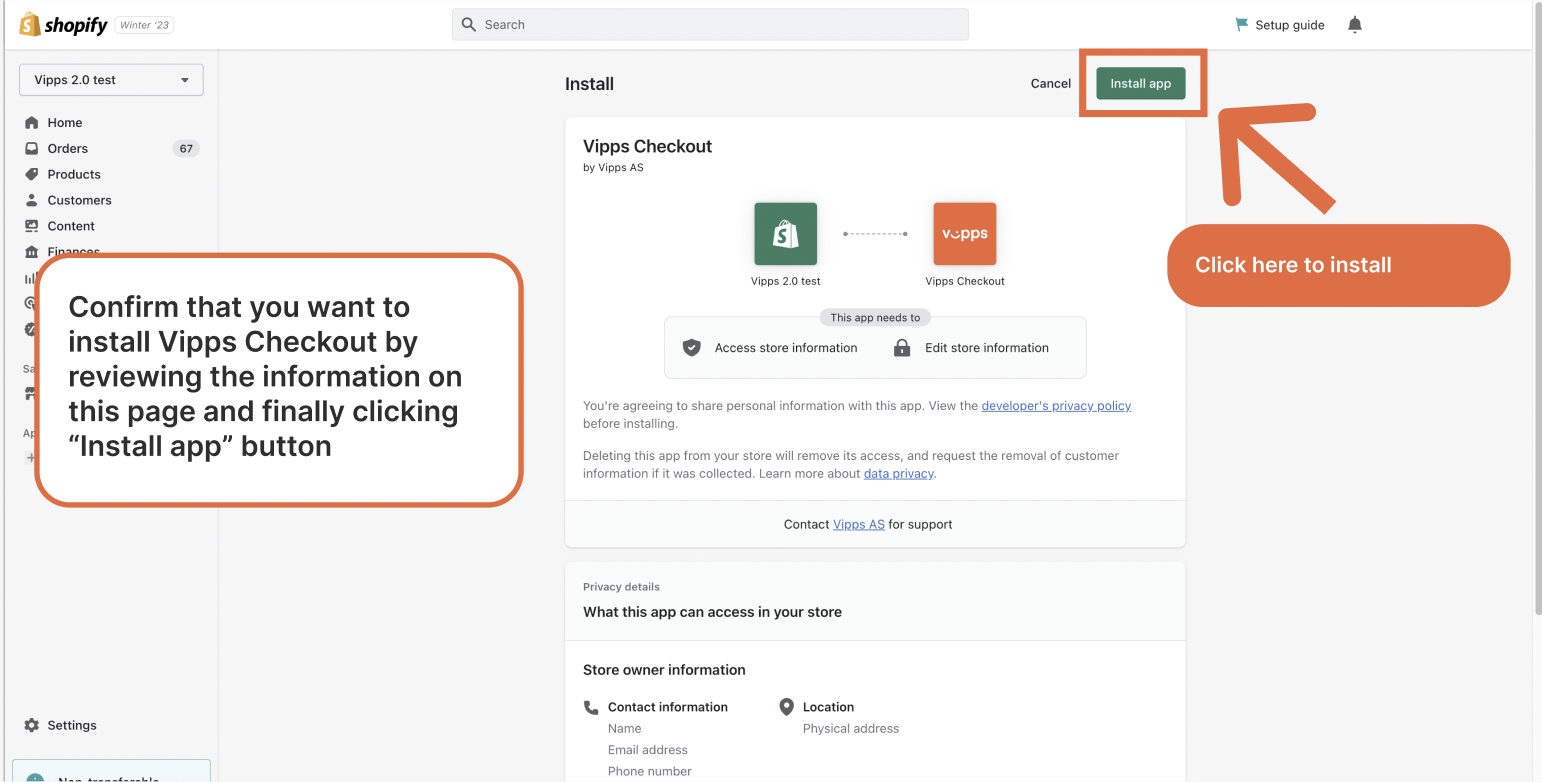The height and width of the screenshot is (782, 1542).
Task: Click the Edit store information lock icon
Action: point(902,348)
